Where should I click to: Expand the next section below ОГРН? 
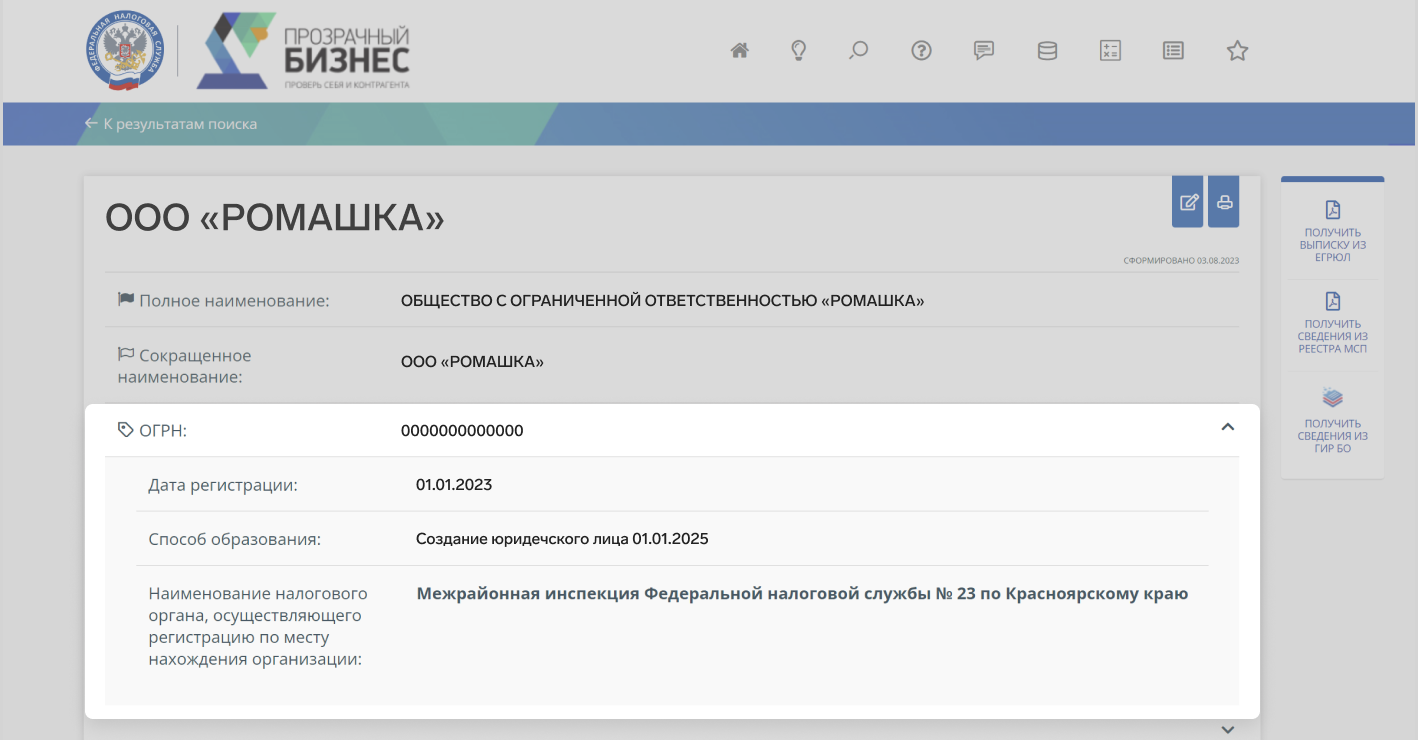(1228, 730)
